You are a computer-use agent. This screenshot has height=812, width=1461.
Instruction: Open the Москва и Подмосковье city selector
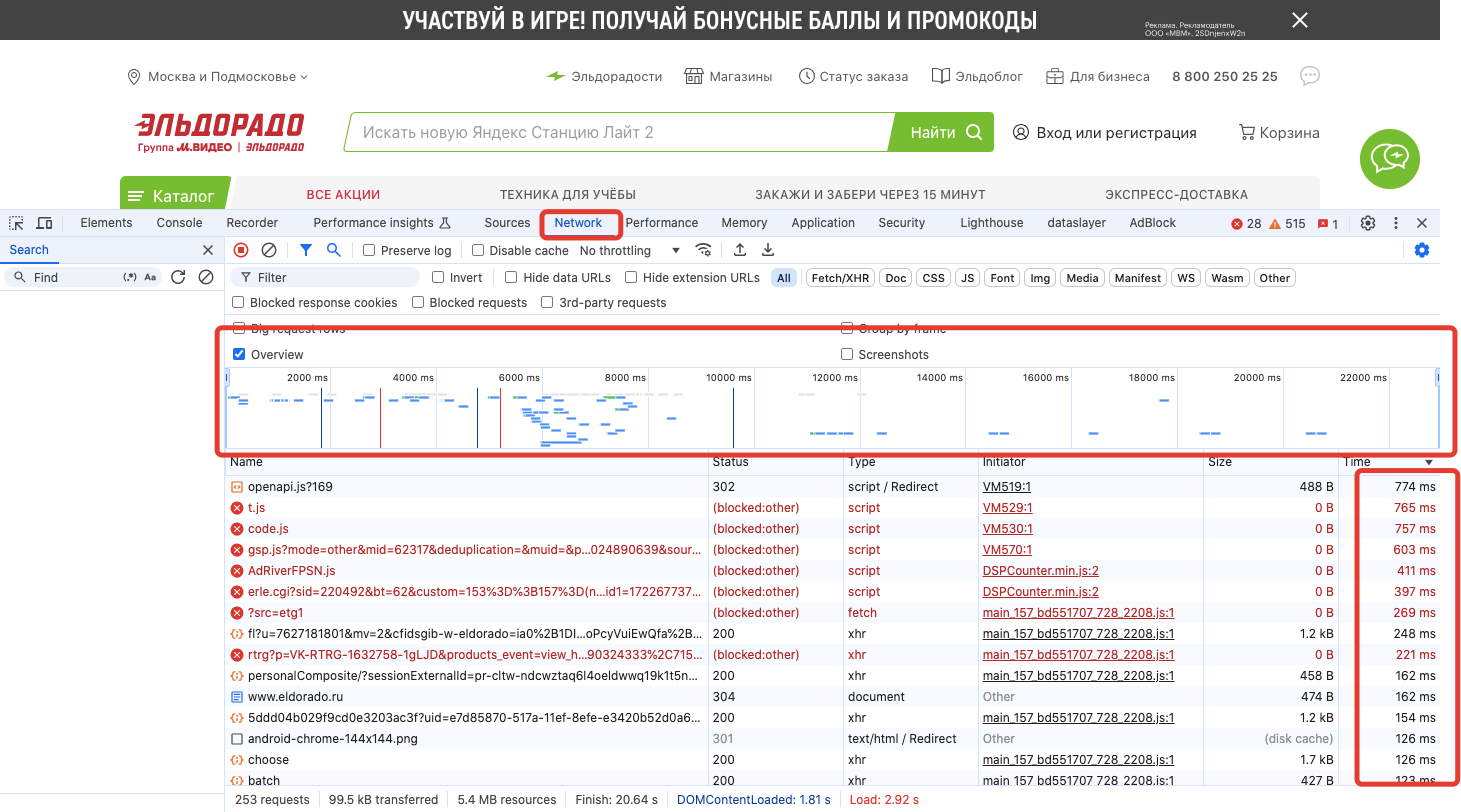218,77
